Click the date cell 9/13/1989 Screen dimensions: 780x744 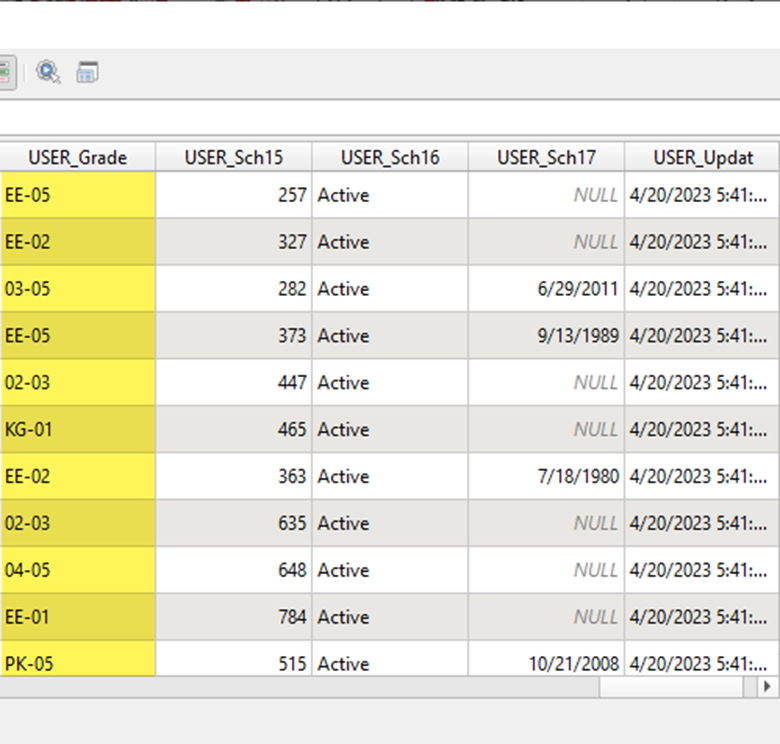click(x=546, y=336)
